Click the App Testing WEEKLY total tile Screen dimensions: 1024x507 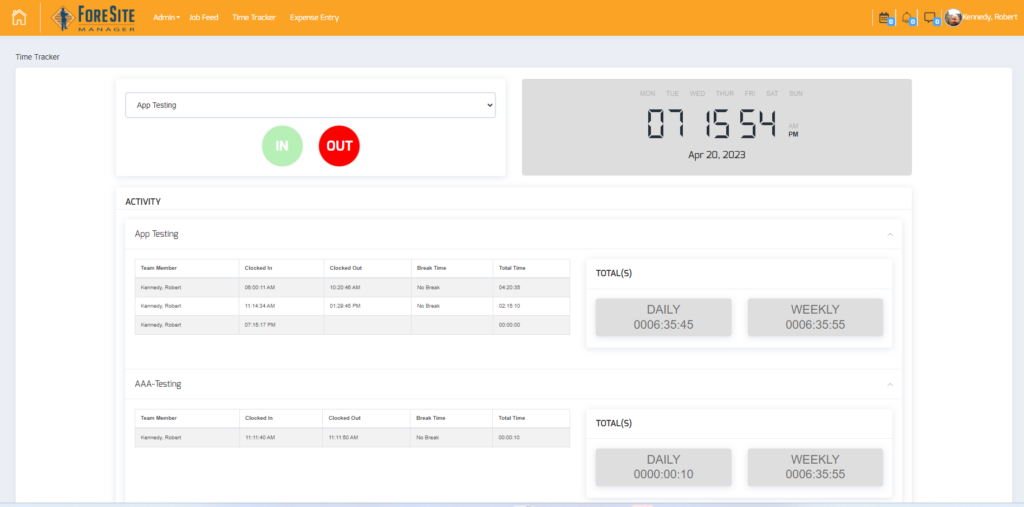(x=815, y=317)
